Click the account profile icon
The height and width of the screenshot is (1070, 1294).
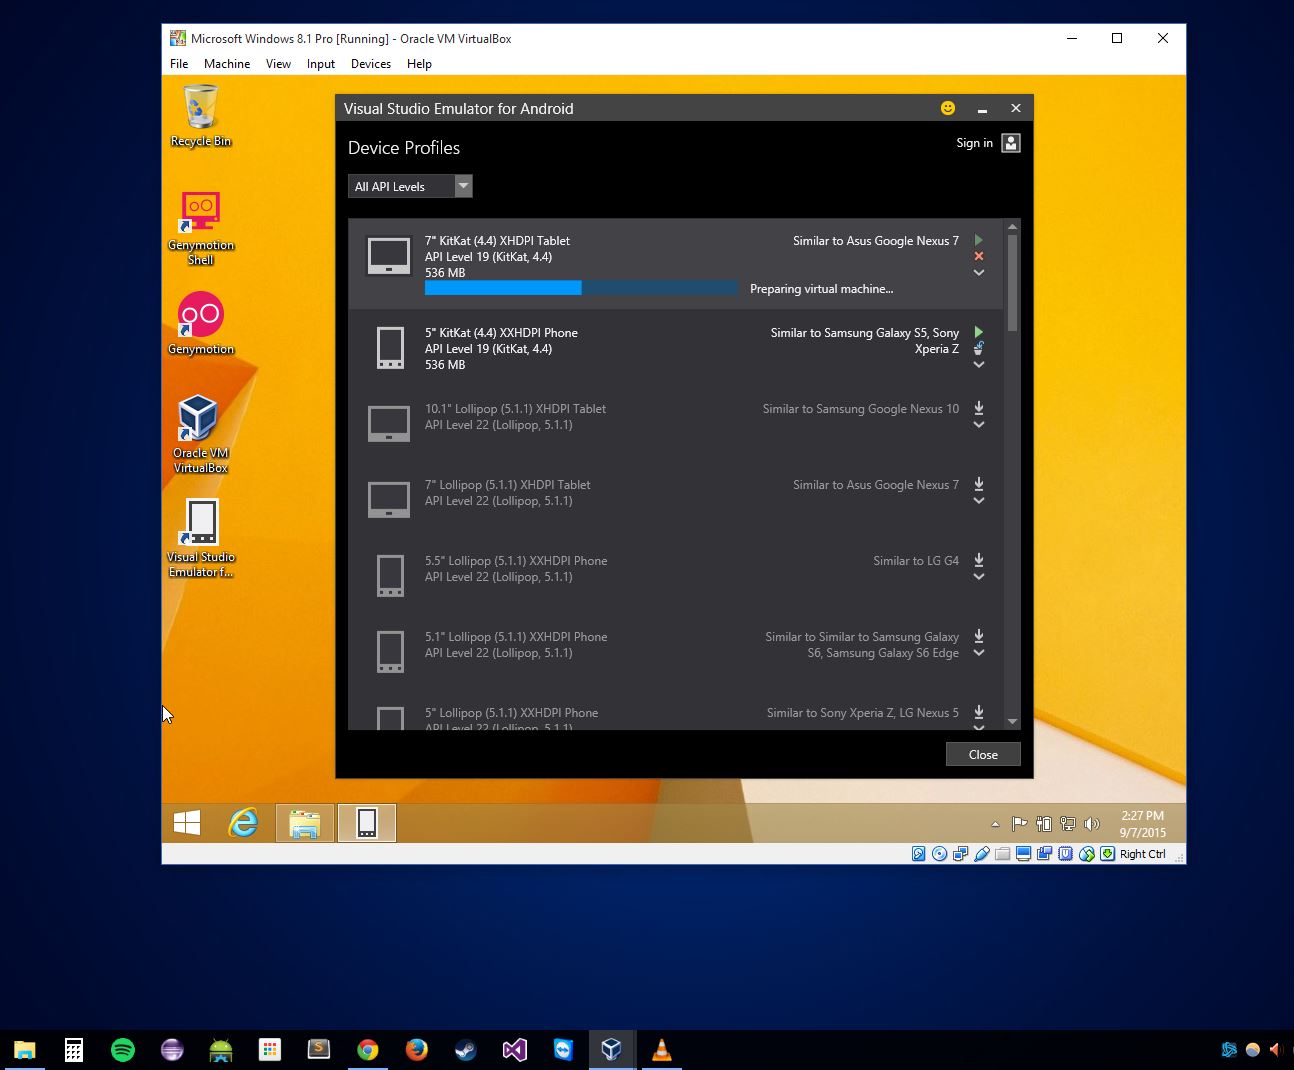point(1011,143)
